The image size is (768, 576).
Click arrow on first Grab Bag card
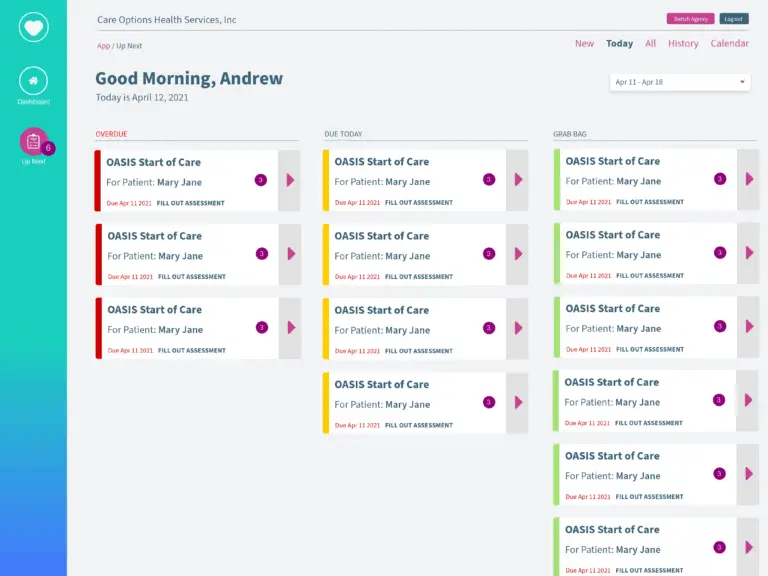749,179
